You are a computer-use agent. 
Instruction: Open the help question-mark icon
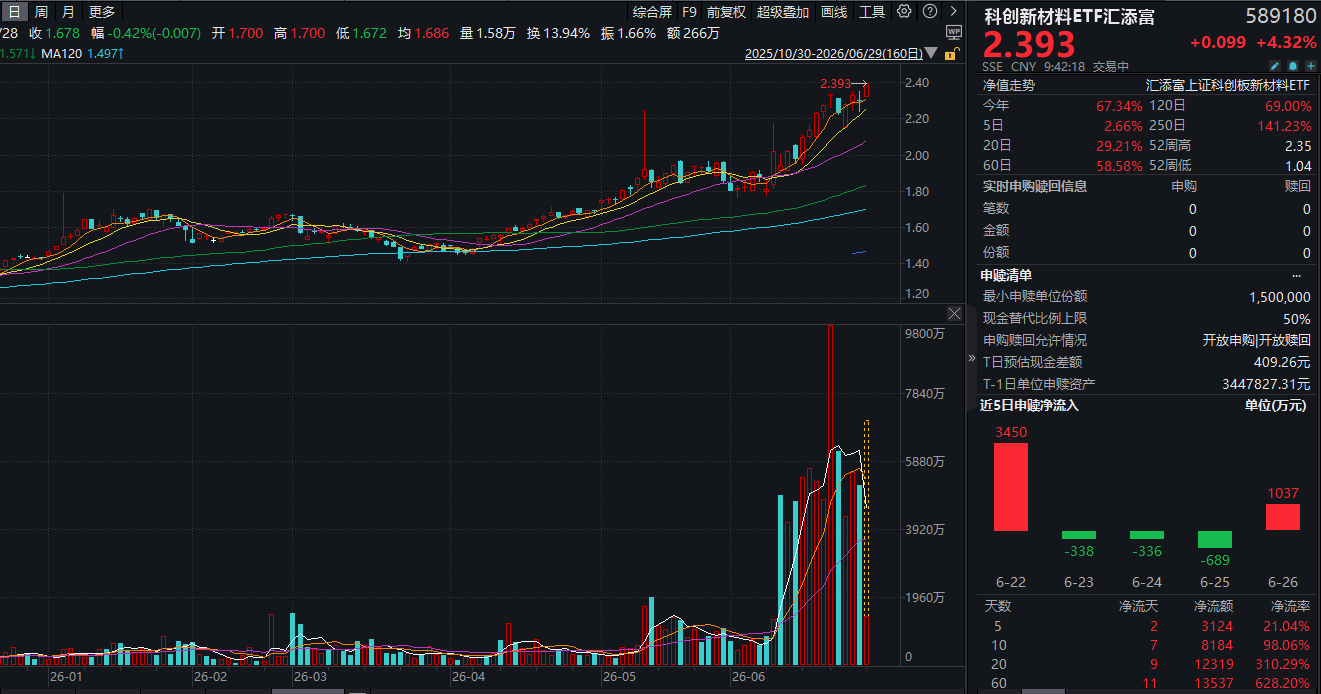(929, 12)
